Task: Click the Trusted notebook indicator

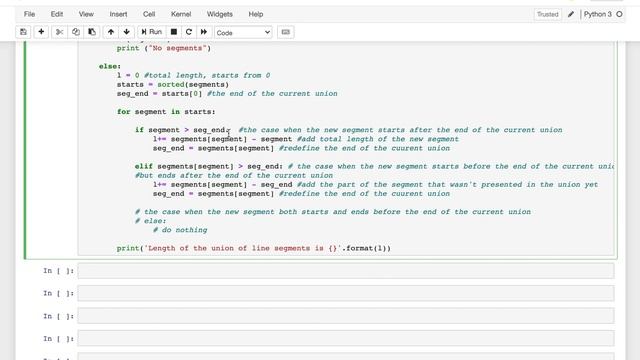Action: 547,14
